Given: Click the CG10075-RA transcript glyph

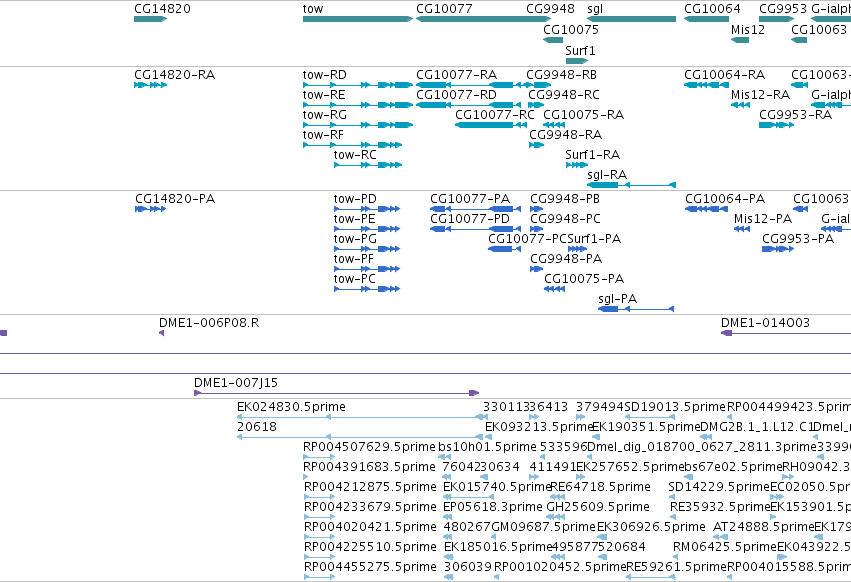Looking at the screenshot, I should coord(554,125).
